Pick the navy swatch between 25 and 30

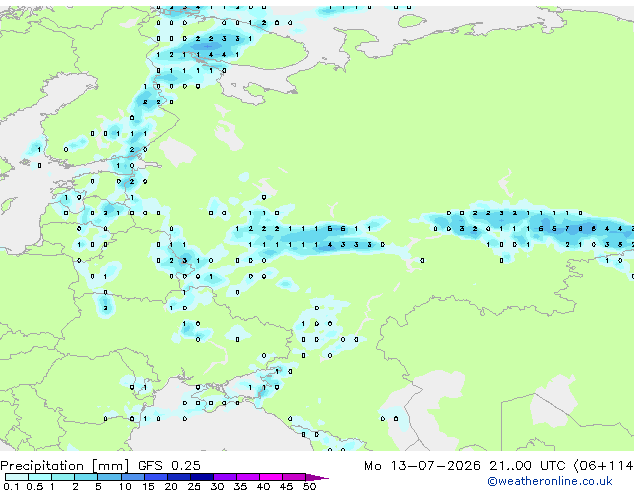[x=202, y=477]
